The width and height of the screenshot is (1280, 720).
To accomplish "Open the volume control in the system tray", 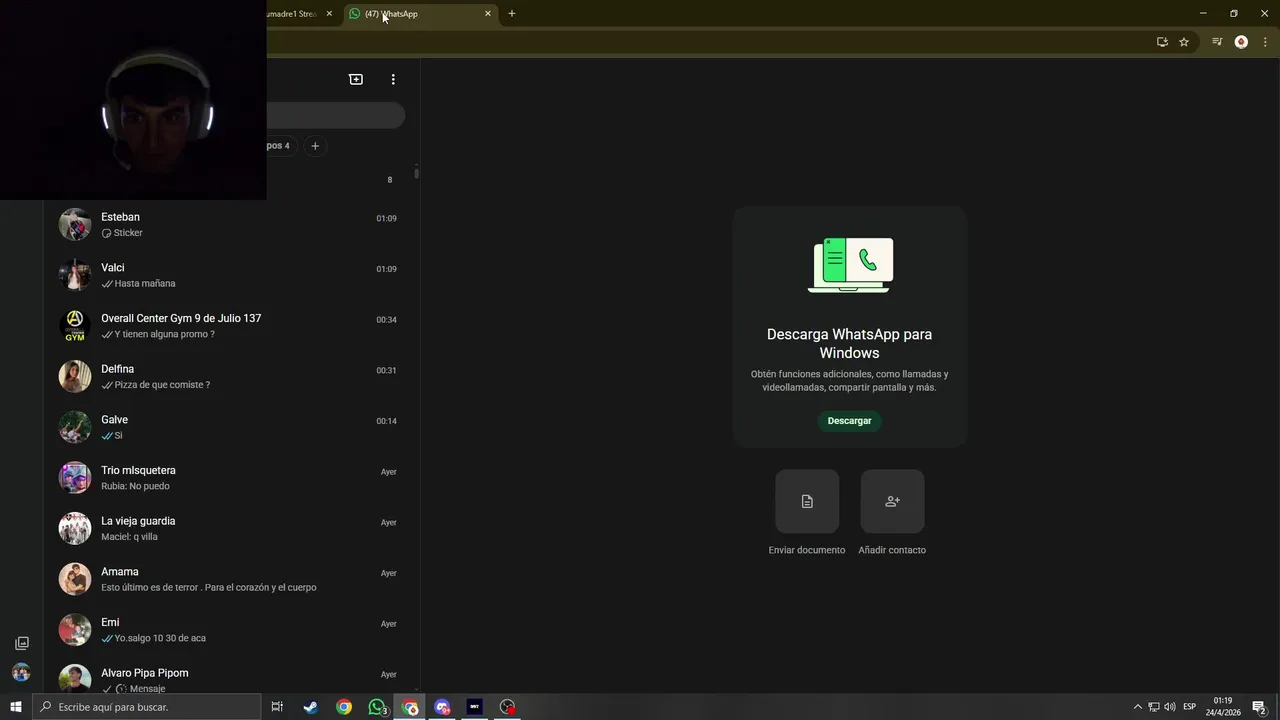I will pyautogui.click(x=1170, y=707).
